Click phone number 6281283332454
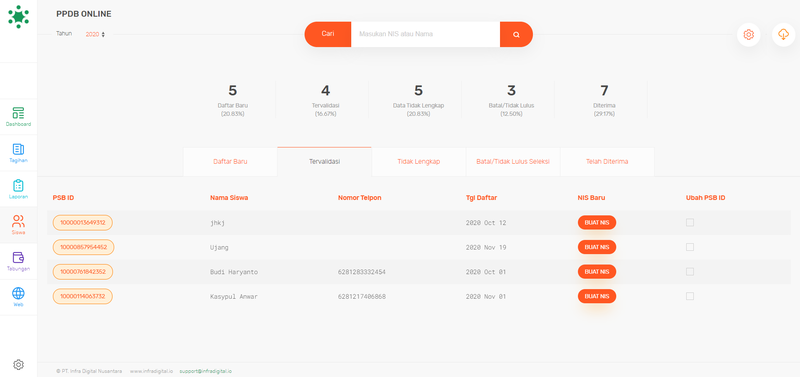This screenshot has width=800, height=377. [361, 272]
